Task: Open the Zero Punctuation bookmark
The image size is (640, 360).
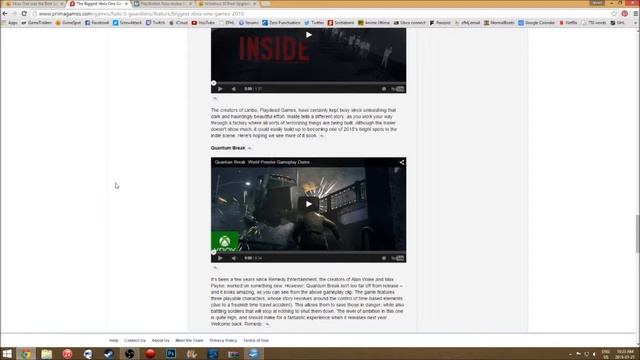Action: (281, 23)
